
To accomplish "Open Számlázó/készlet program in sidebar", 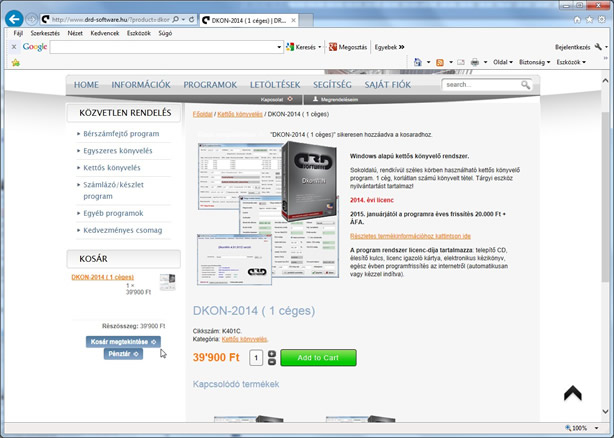I will (x=114, y=190).
